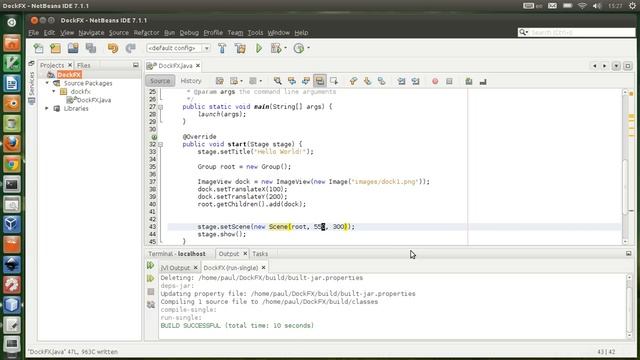The width and height of the screenshot is (640, 360).
Task: Switch to the Source view
Action: click(160, 81)
